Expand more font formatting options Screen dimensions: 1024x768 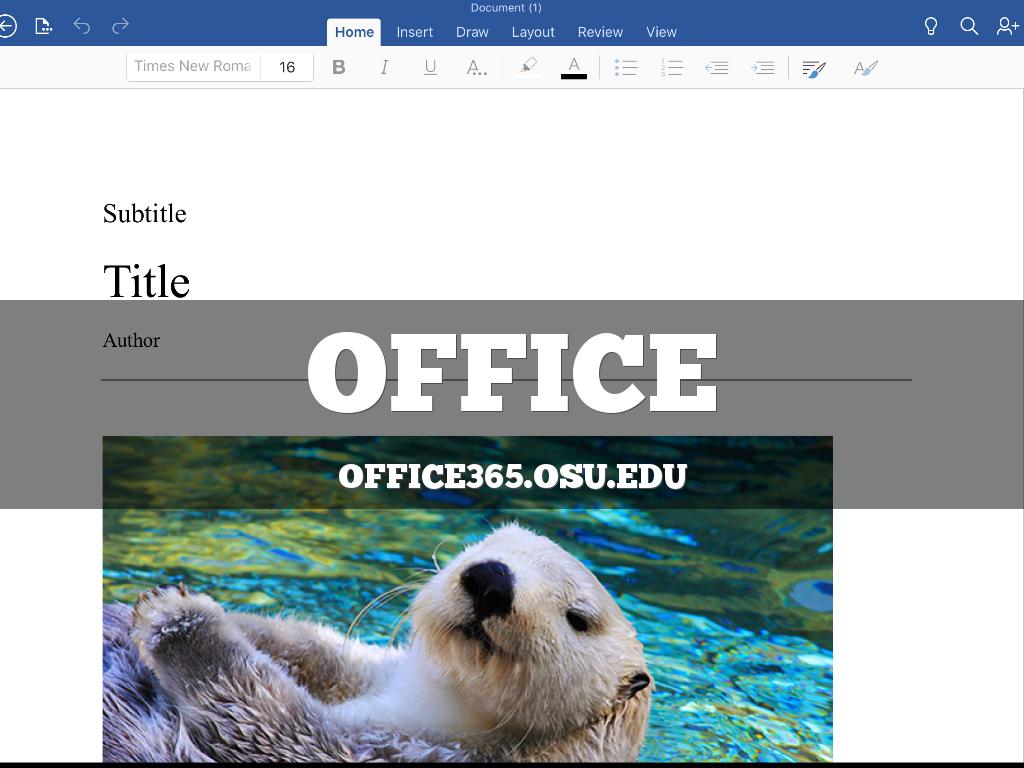pos(477,67)
